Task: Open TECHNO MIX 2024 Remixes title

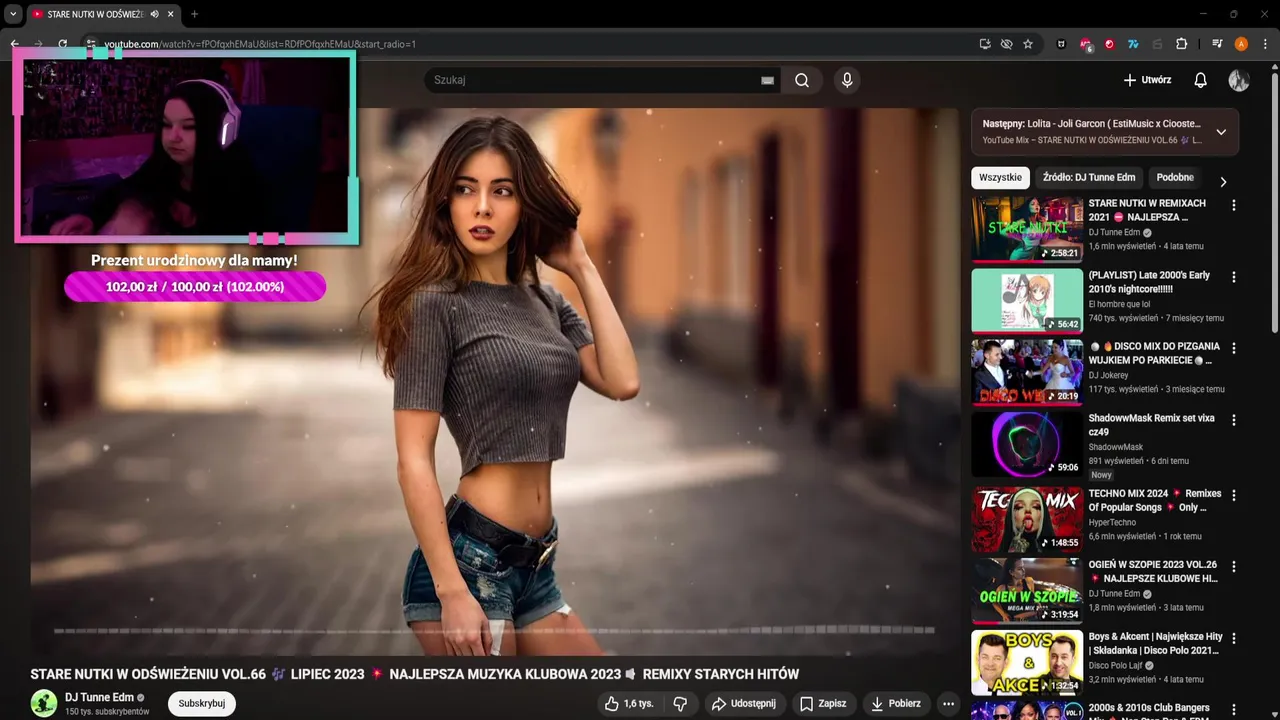Action: point(1155,500)
